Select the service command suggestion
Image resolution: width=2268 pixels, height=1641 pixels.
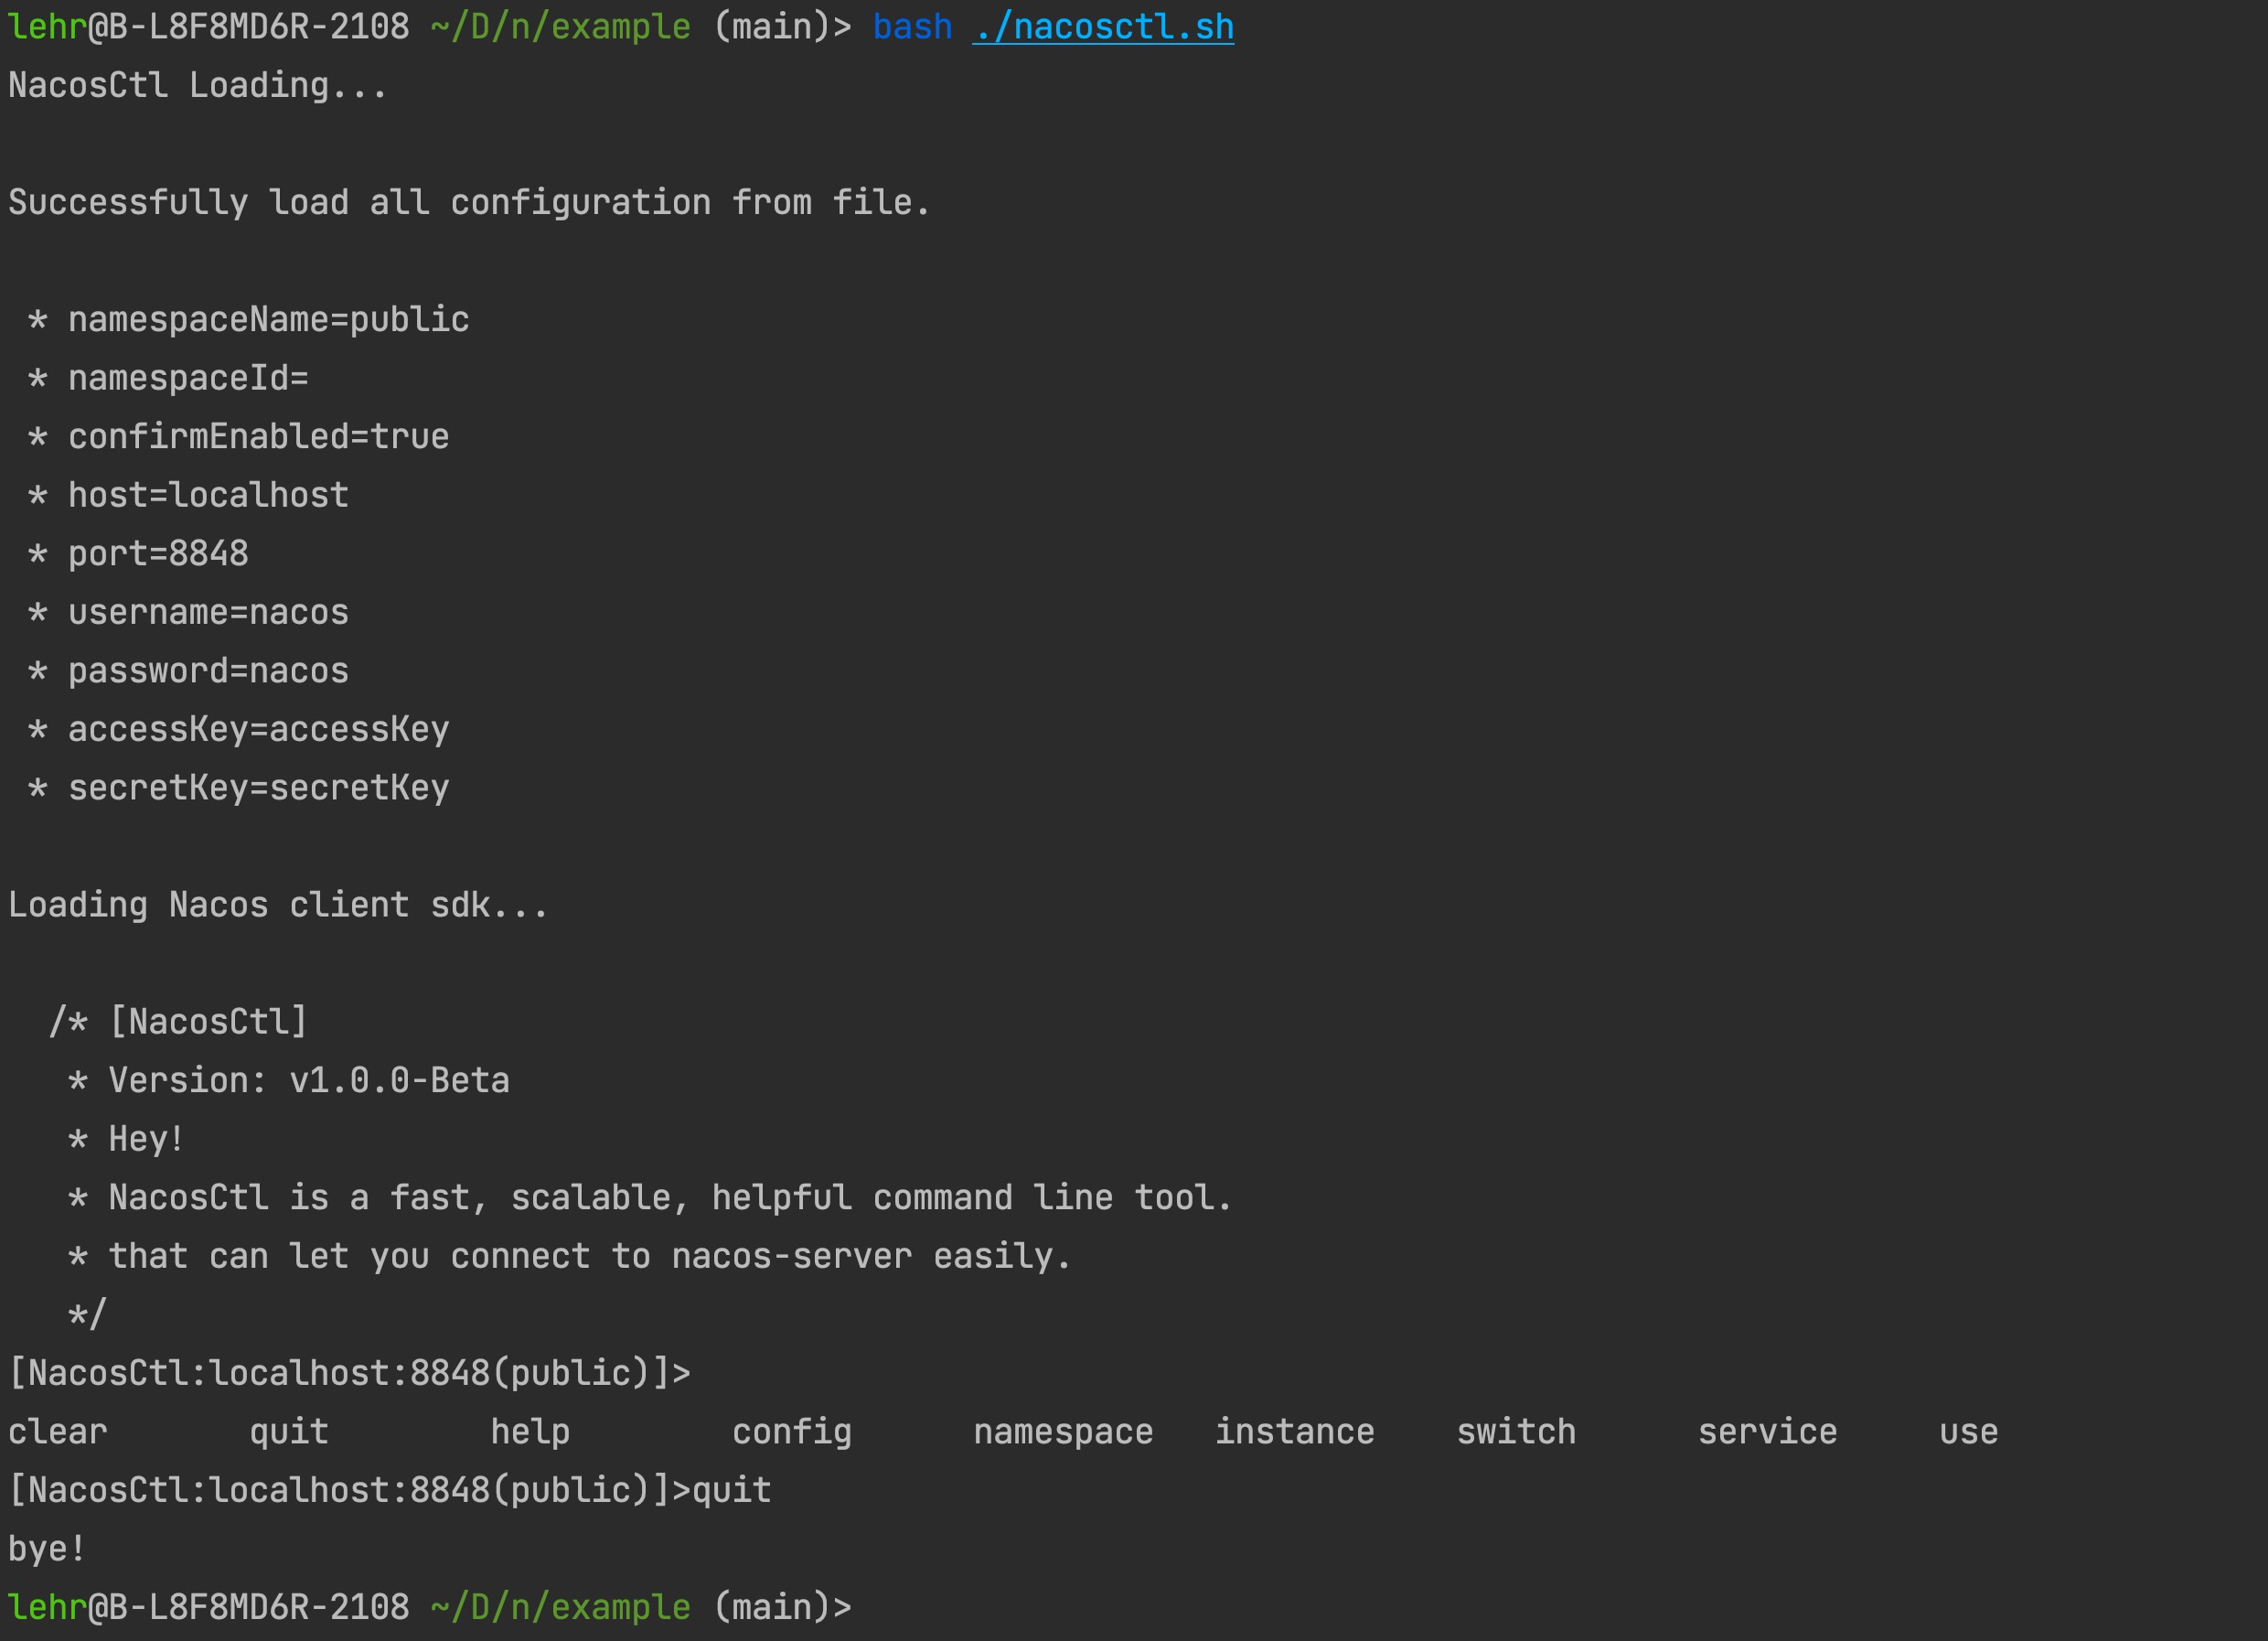(x=1767, y=1432)
